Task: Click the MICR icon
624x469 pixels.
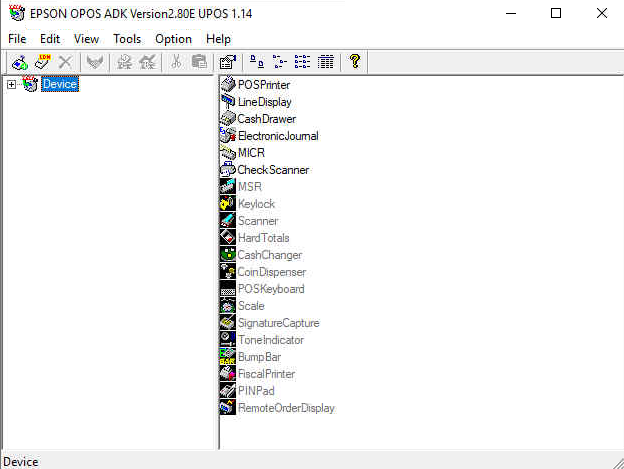Action: pos(228,153)
